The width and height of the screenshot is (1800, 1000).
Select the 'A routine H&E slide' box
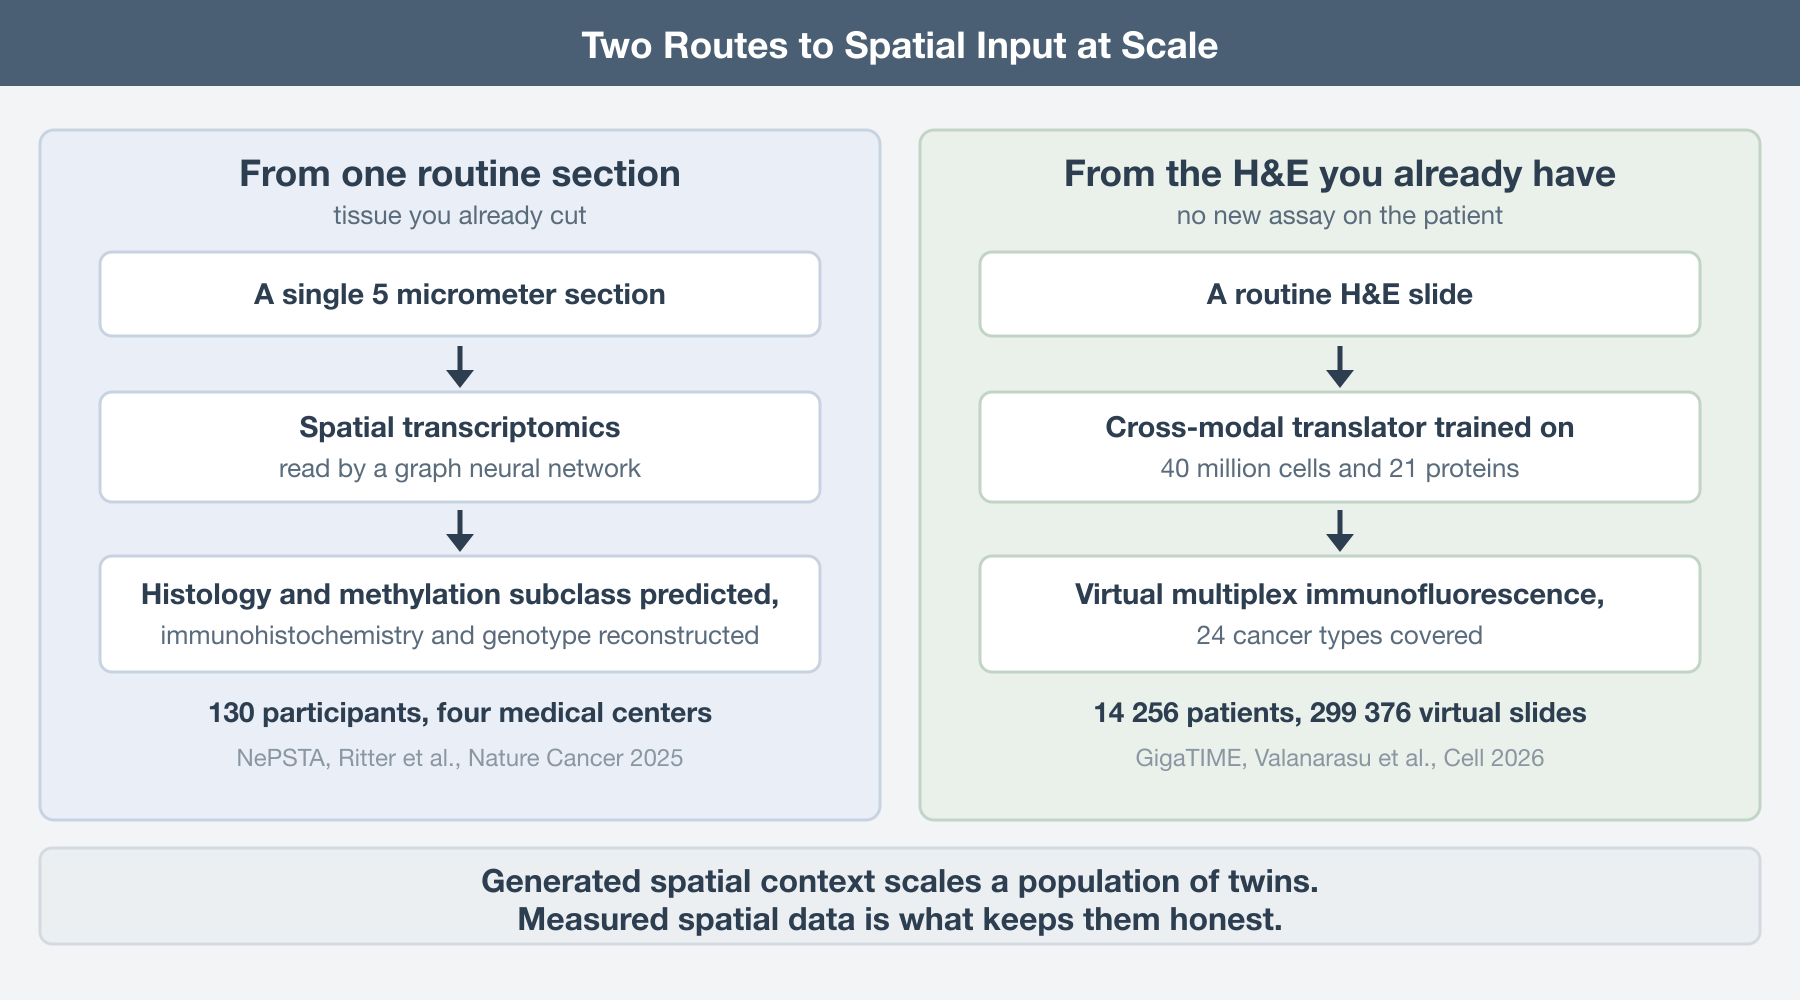point(1340,294)
